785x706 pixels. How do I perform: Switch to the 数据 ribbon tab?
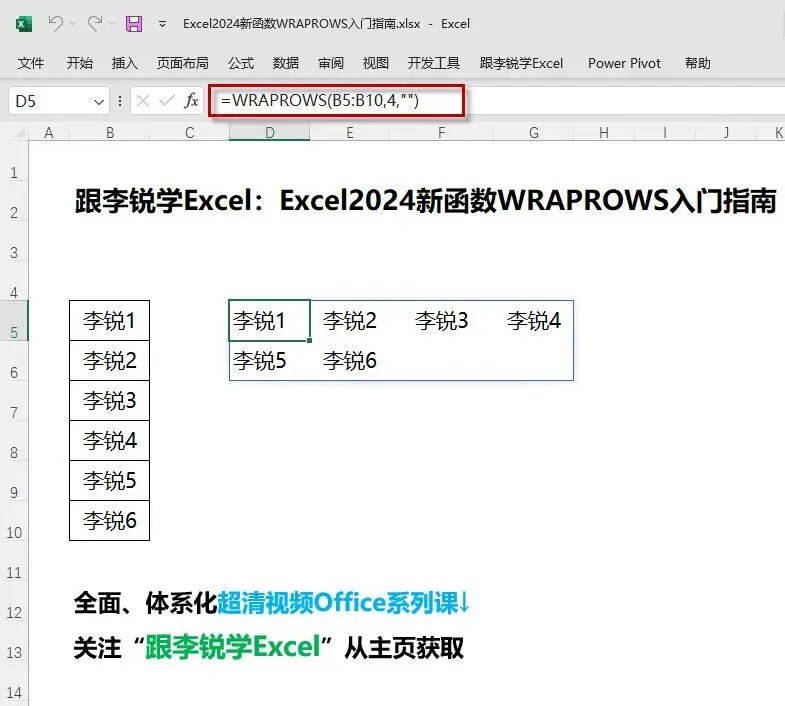coord(285,63)
